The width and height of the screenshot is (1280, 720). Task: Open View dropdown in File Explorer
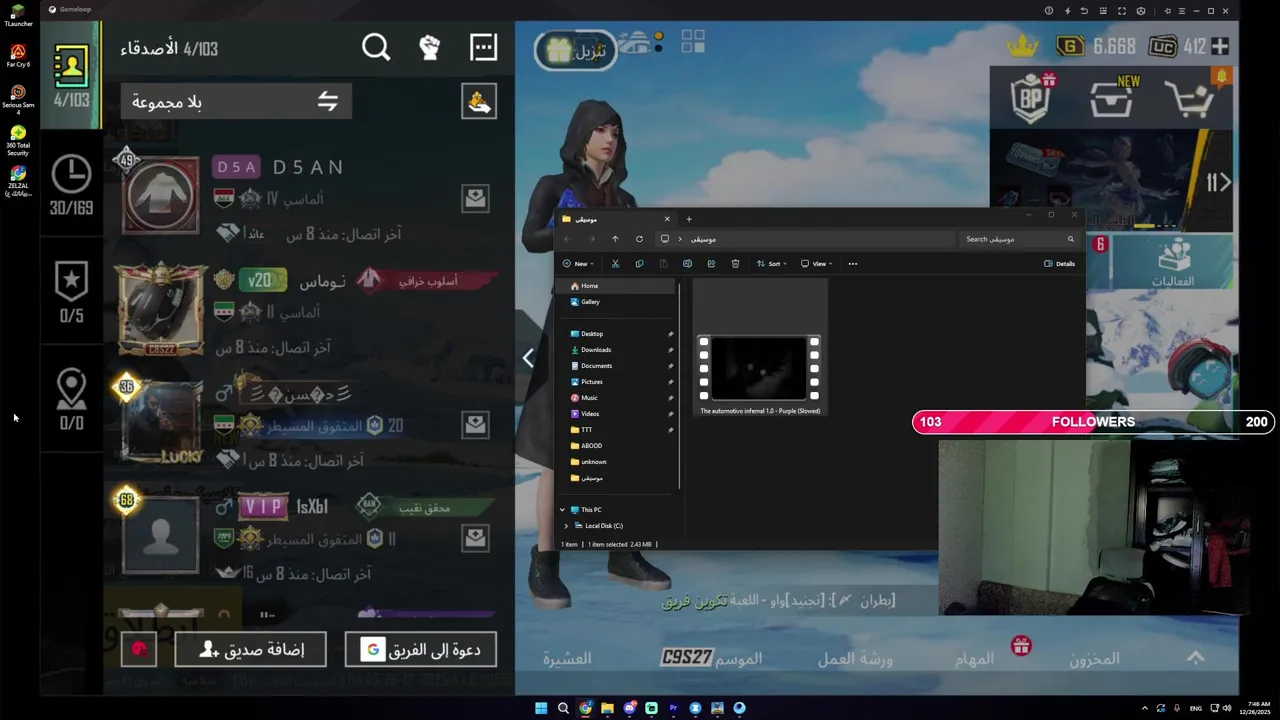816,264
